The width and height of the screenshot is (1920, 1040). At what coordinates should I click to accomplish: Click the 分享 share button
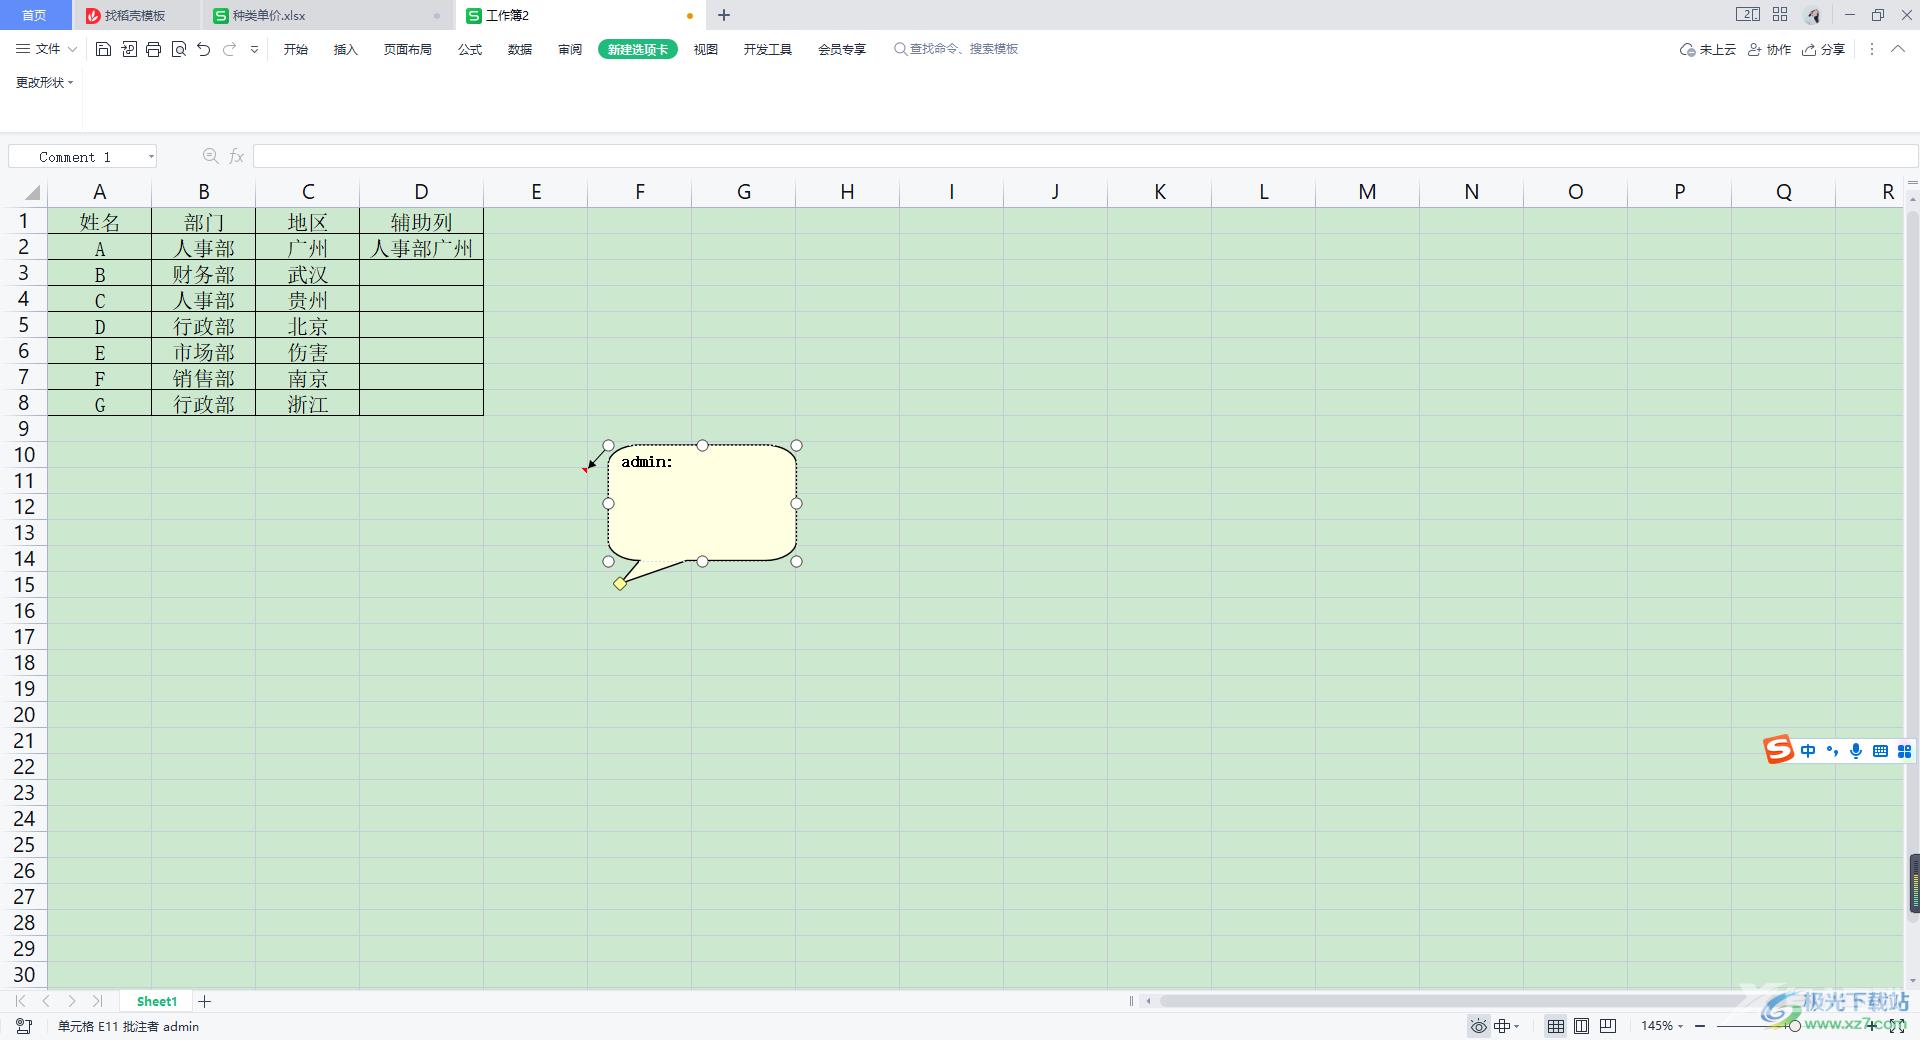tap(1824, 49)
